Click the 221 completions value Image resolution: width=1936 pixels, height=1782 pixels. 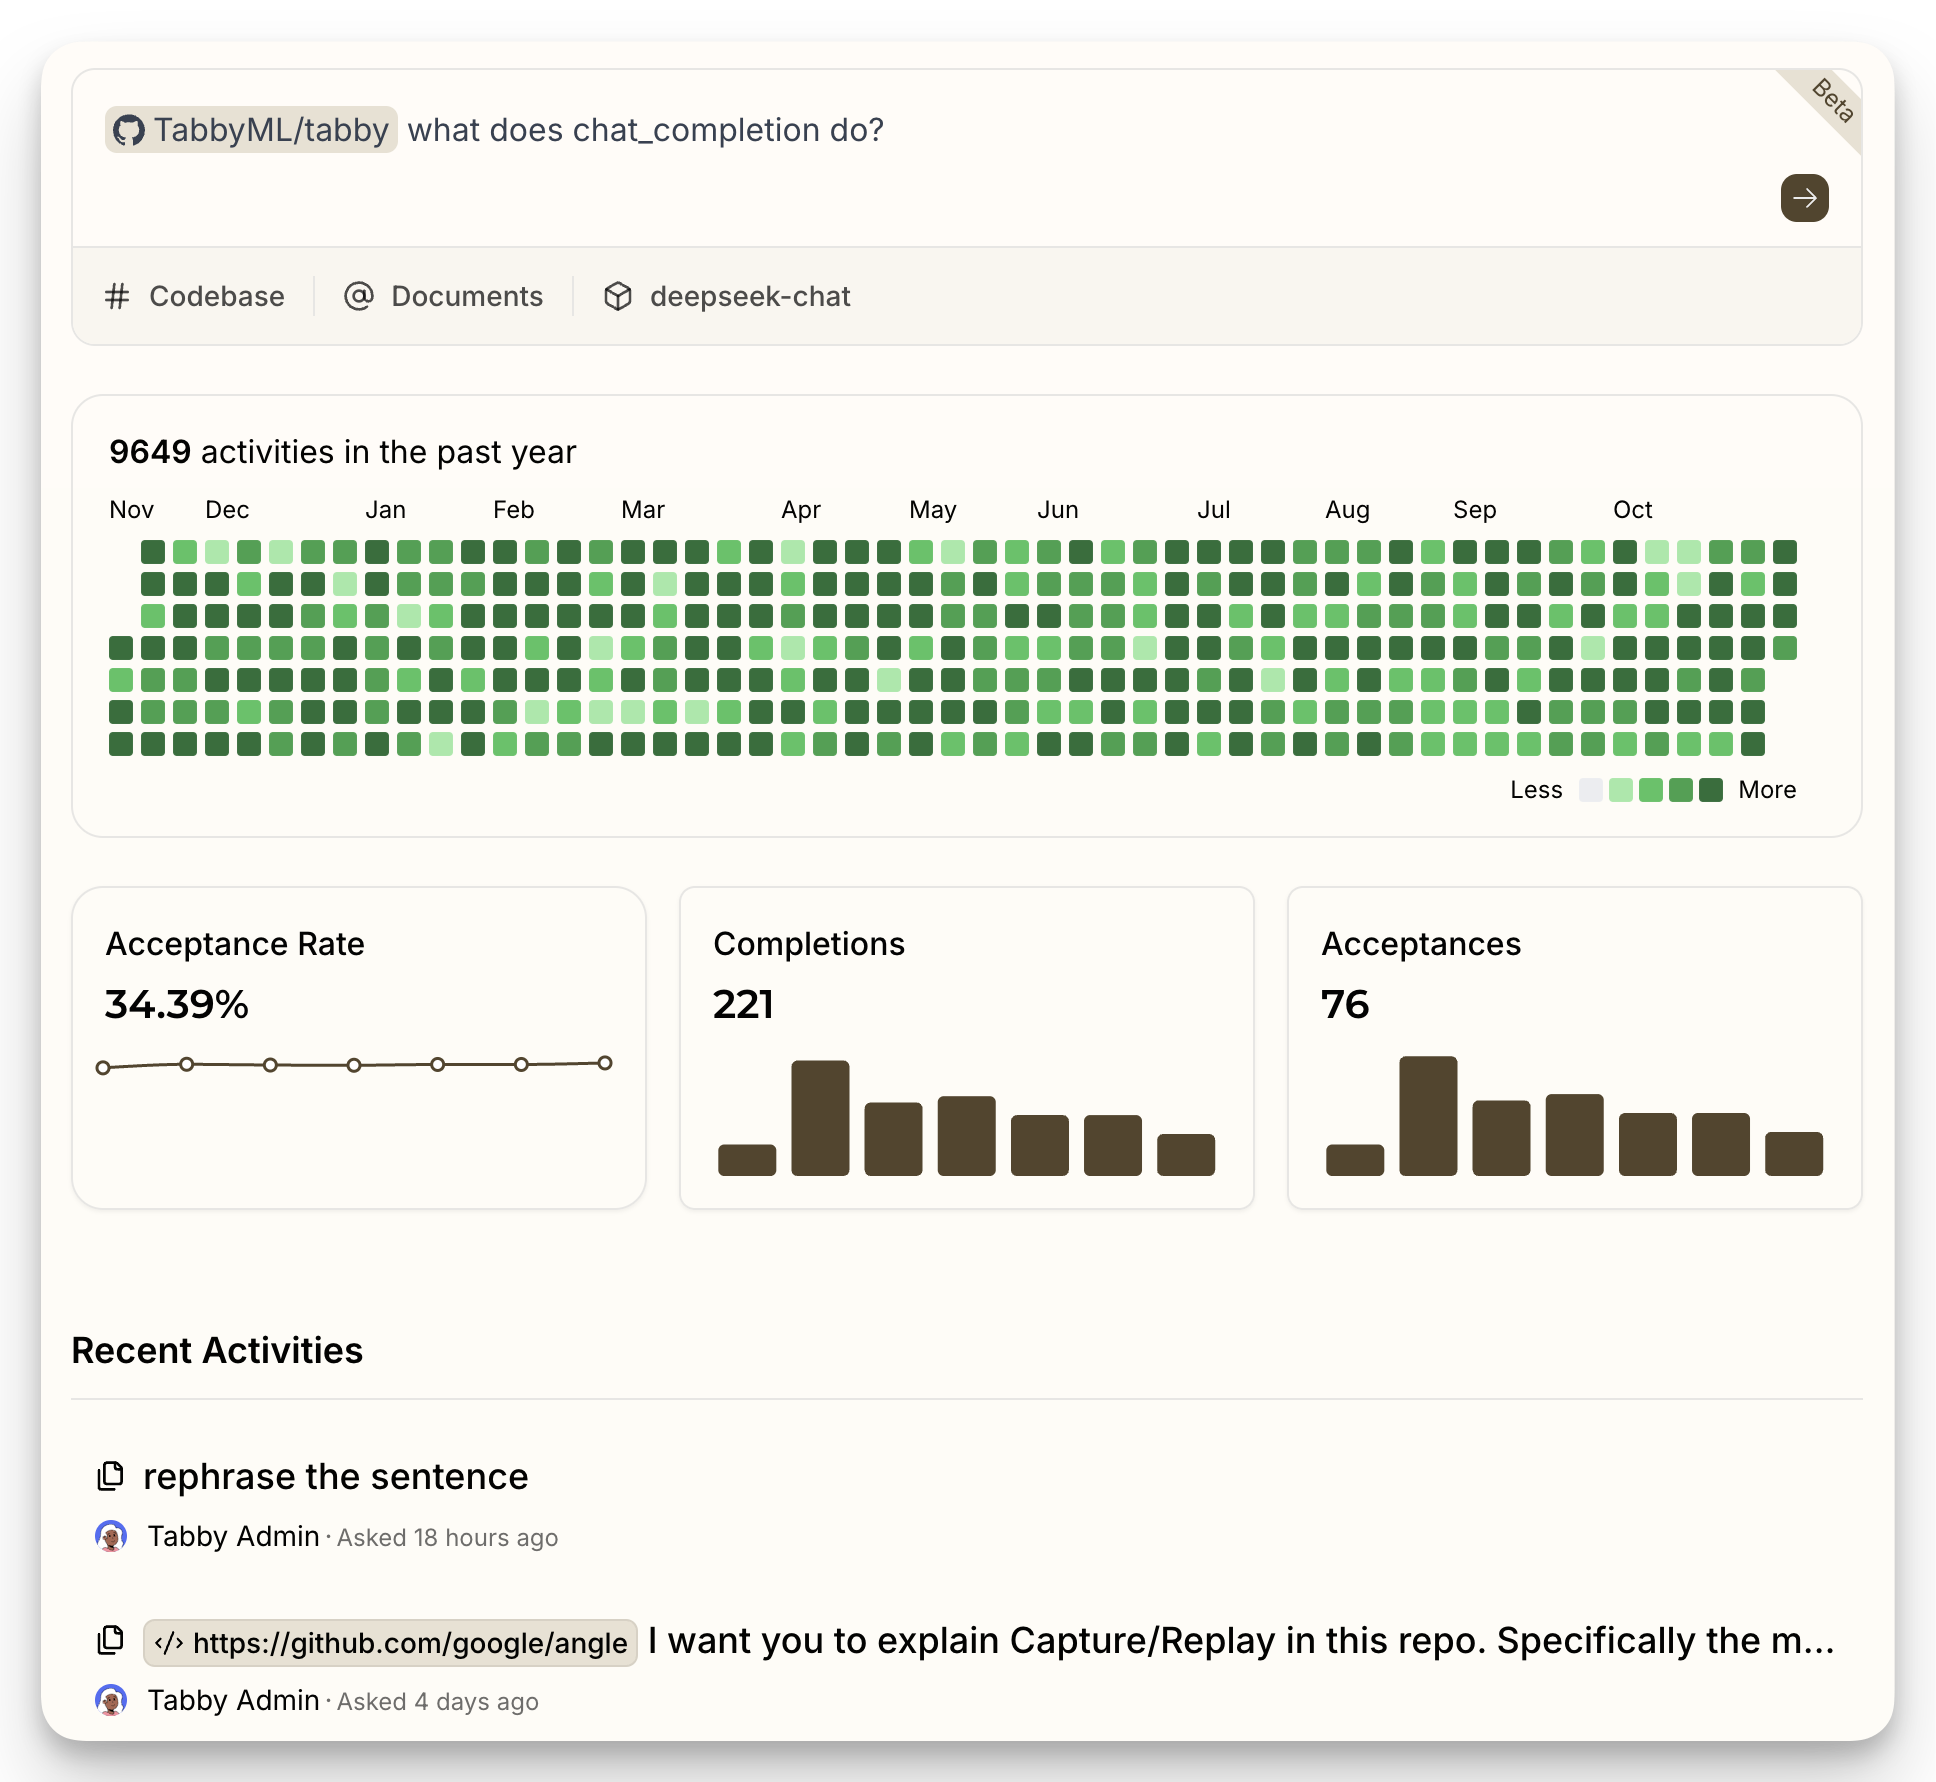[x=743, y=1004]
